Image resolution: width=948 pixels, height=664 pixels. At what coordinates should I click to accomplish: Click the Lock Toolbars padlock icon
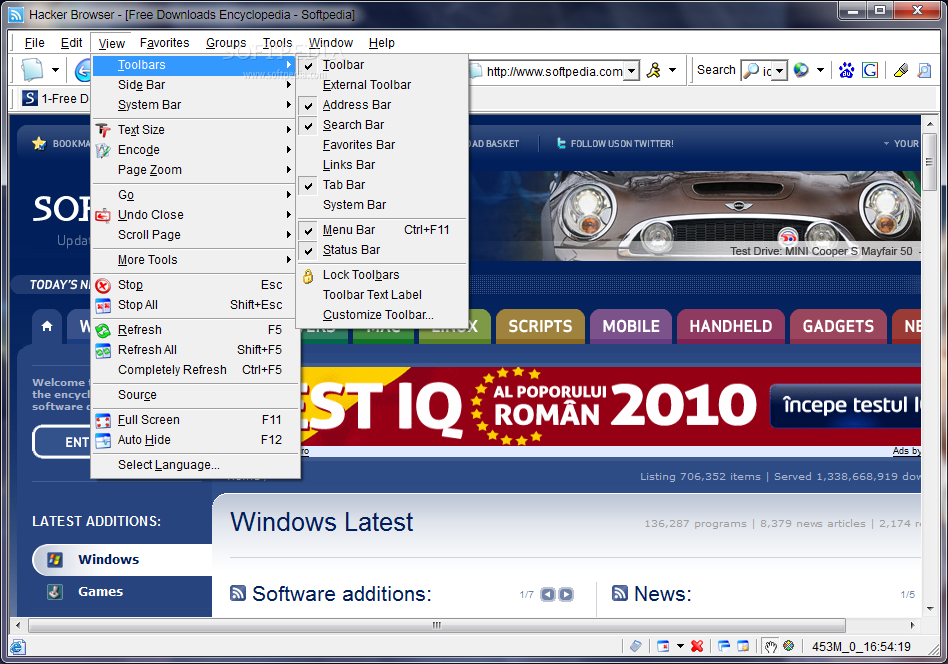tap(308, 276)
